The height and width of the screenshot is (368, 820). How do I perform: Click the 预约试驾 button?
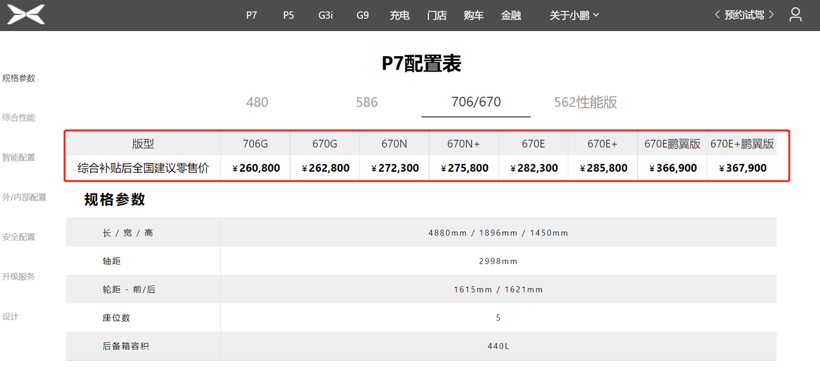(x=744, y=15)
